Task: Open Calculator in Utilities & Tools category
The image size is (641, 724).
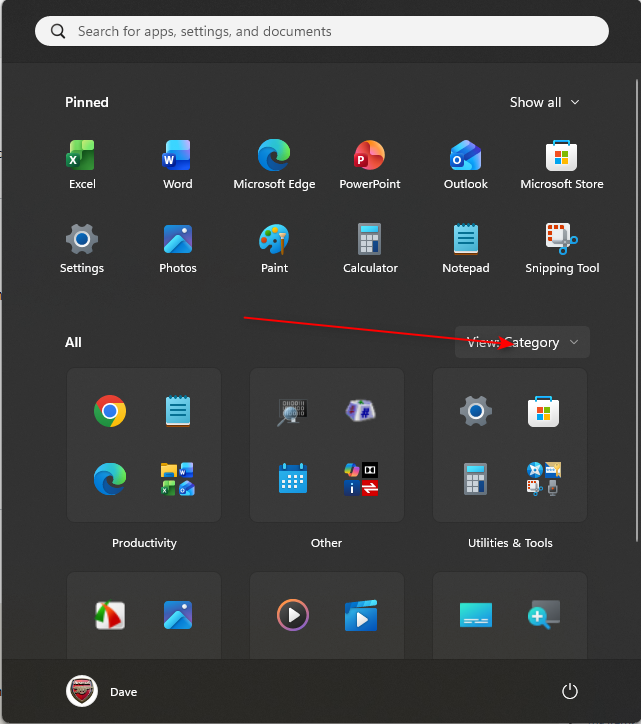Action: [x=476, y=479]
